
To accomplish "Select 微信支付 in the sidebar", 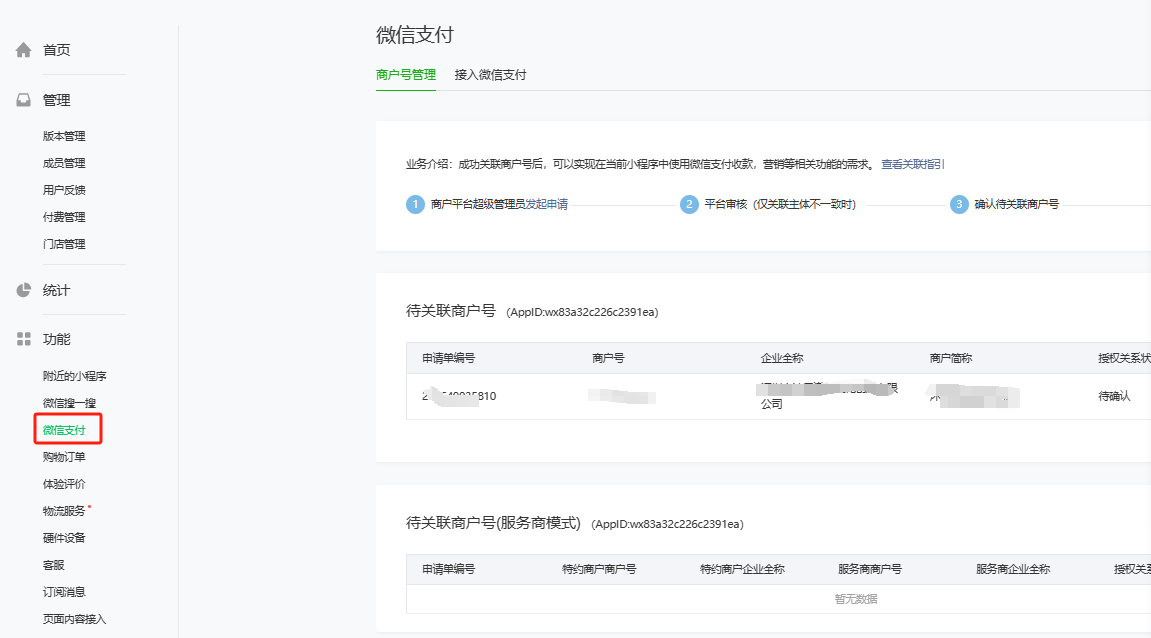I will coord(64,429).
